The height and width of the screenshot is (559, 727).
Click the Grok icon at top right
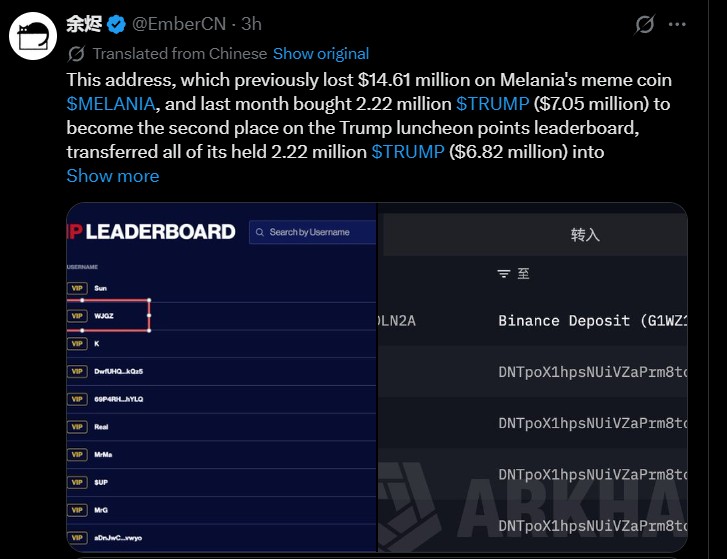coord(644,25)
